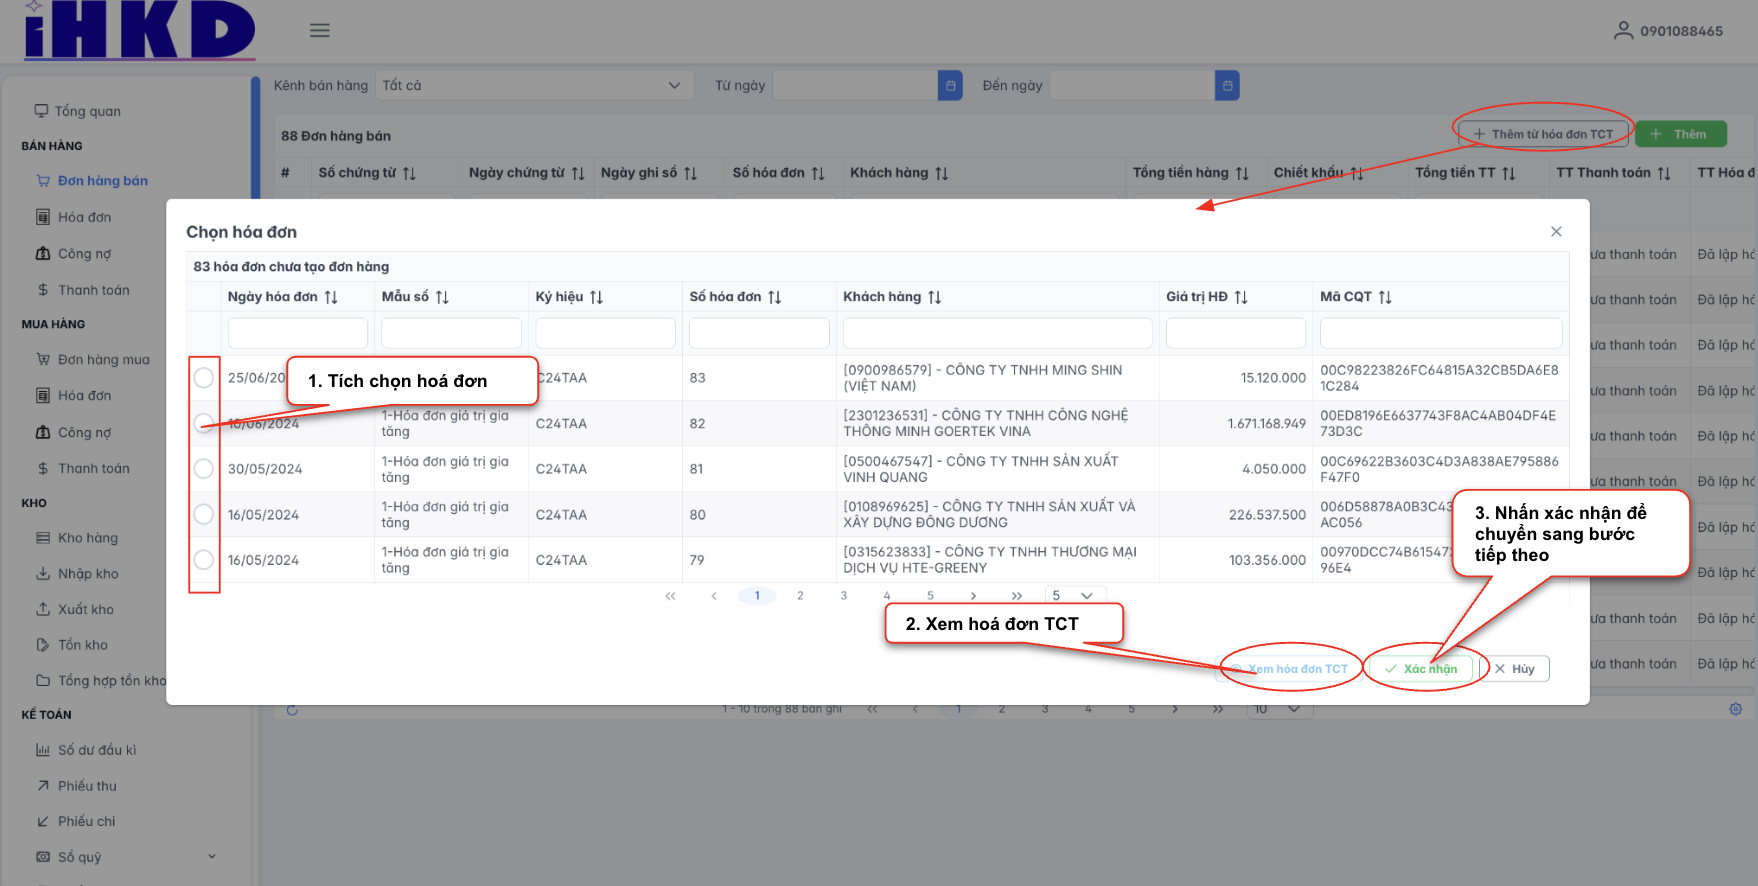Open Tổng quan in sidebar

click(87, 111)
